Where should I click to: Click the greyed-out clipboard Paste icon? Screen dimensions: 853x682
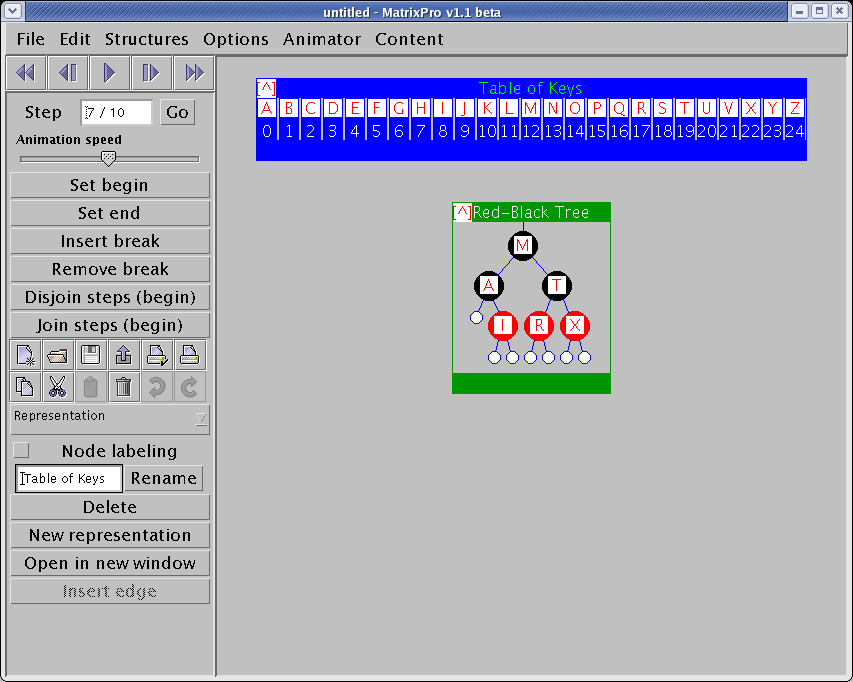tap(90, 387)
